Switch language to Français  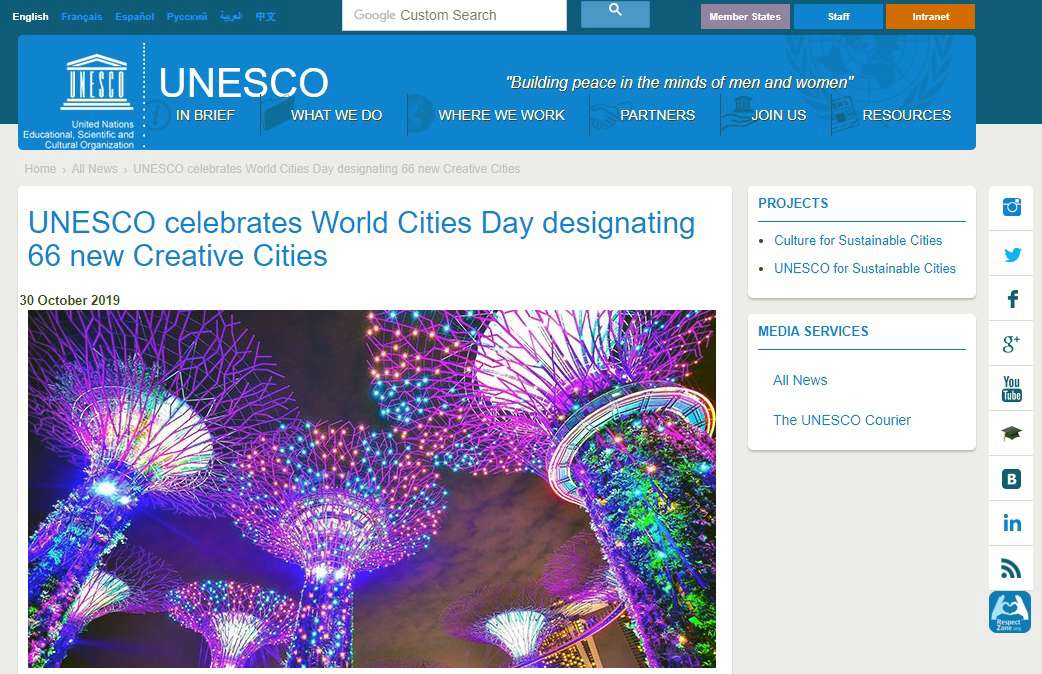(x=82, y=17)
